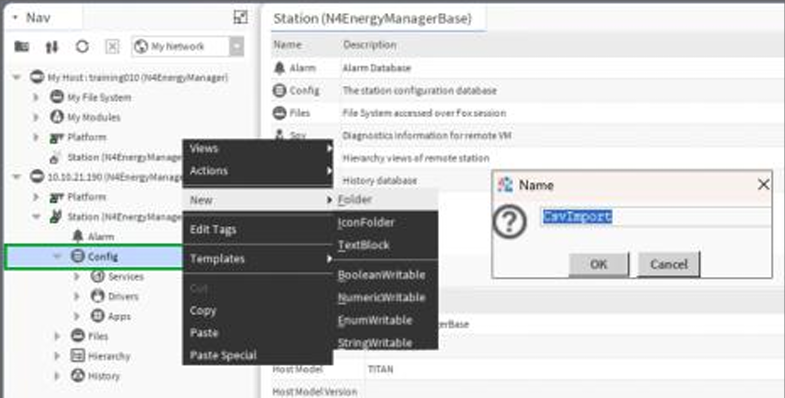Select IconFolder in New submenu
This screenshot has width=785, height=398.
pos(385,222)
